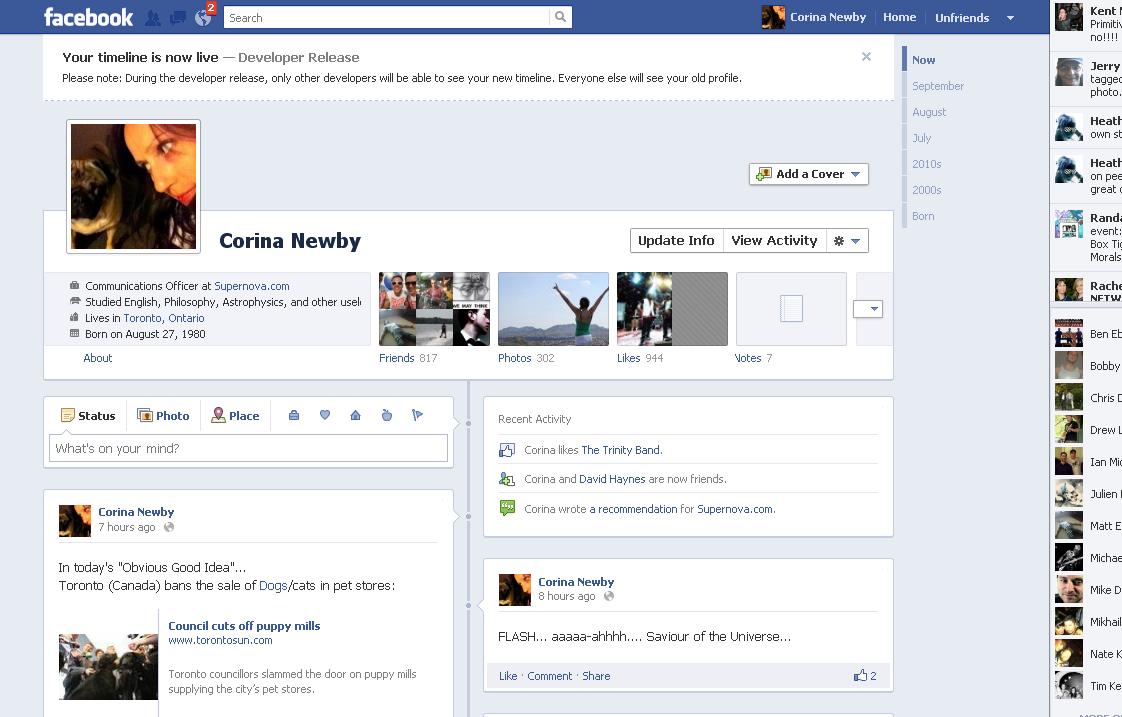Switch to the Place composer tab
The image size is (1122, 717).
(235, 416)
